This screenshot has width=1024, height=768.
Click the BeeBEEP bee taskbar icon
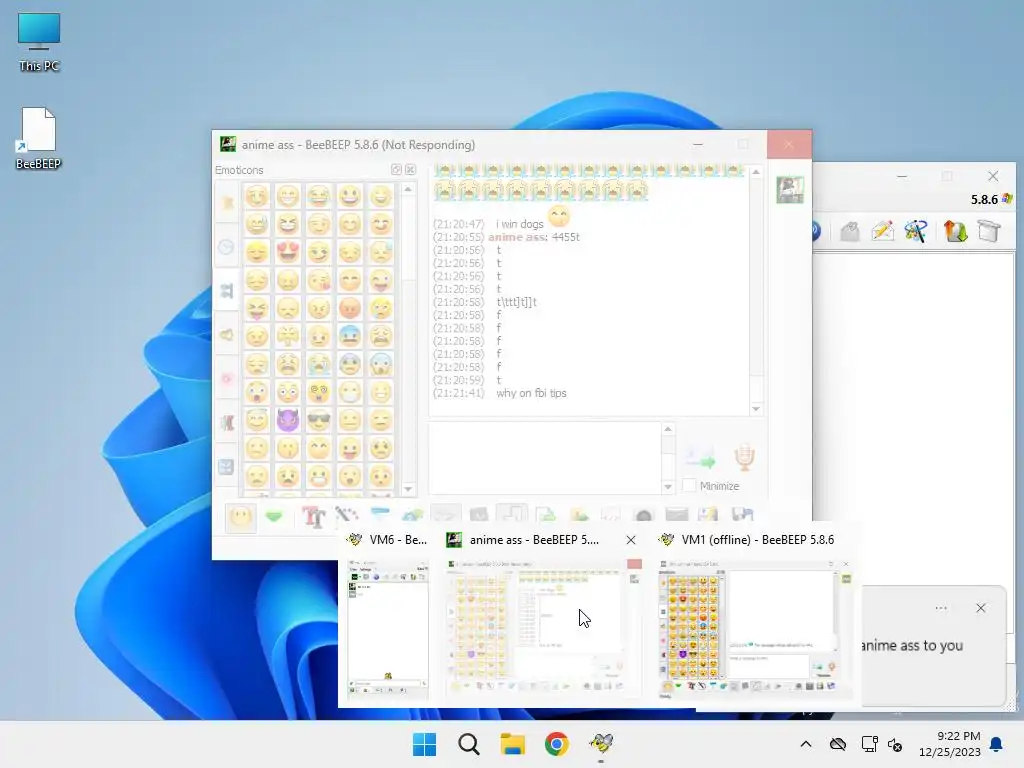601,744
